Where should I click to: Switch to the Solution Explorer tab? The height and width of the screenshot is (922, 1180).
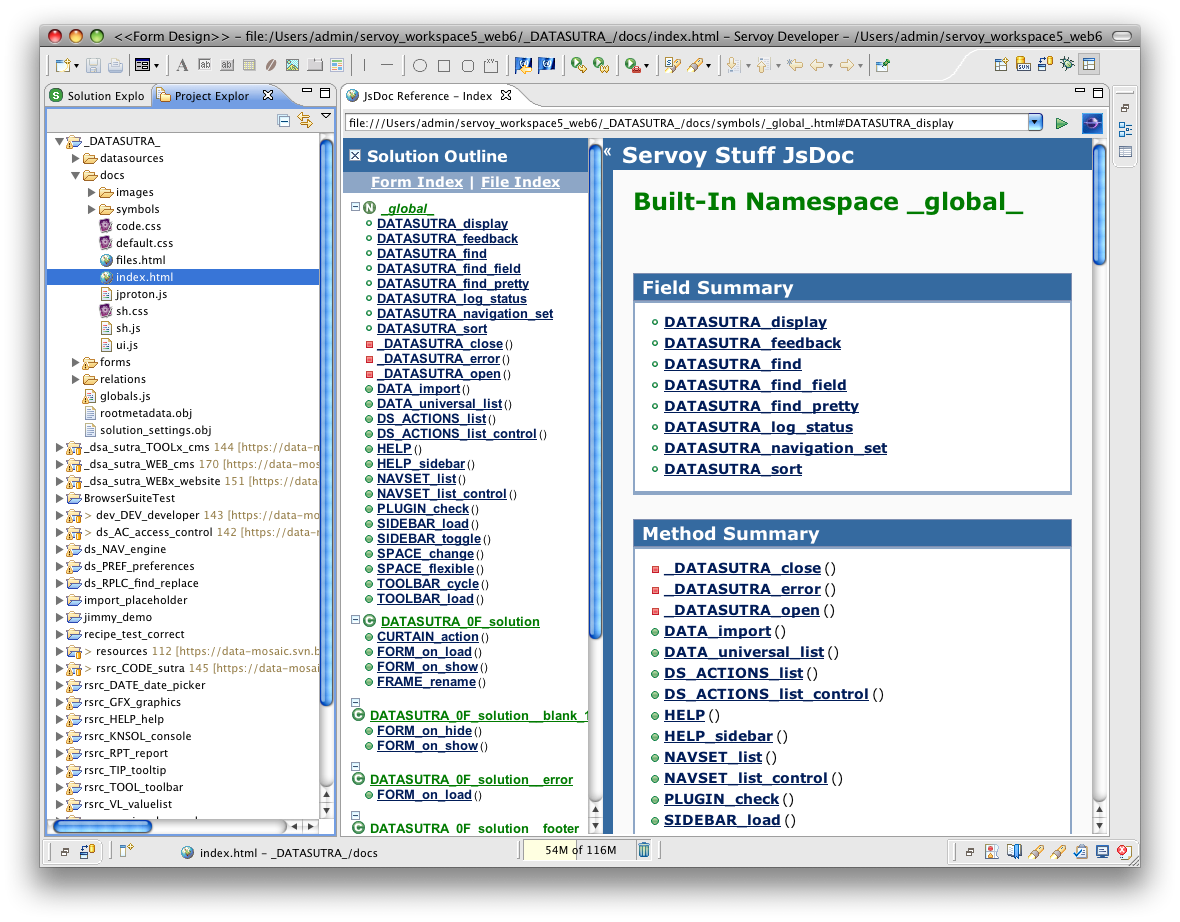(x=98, y=96)
